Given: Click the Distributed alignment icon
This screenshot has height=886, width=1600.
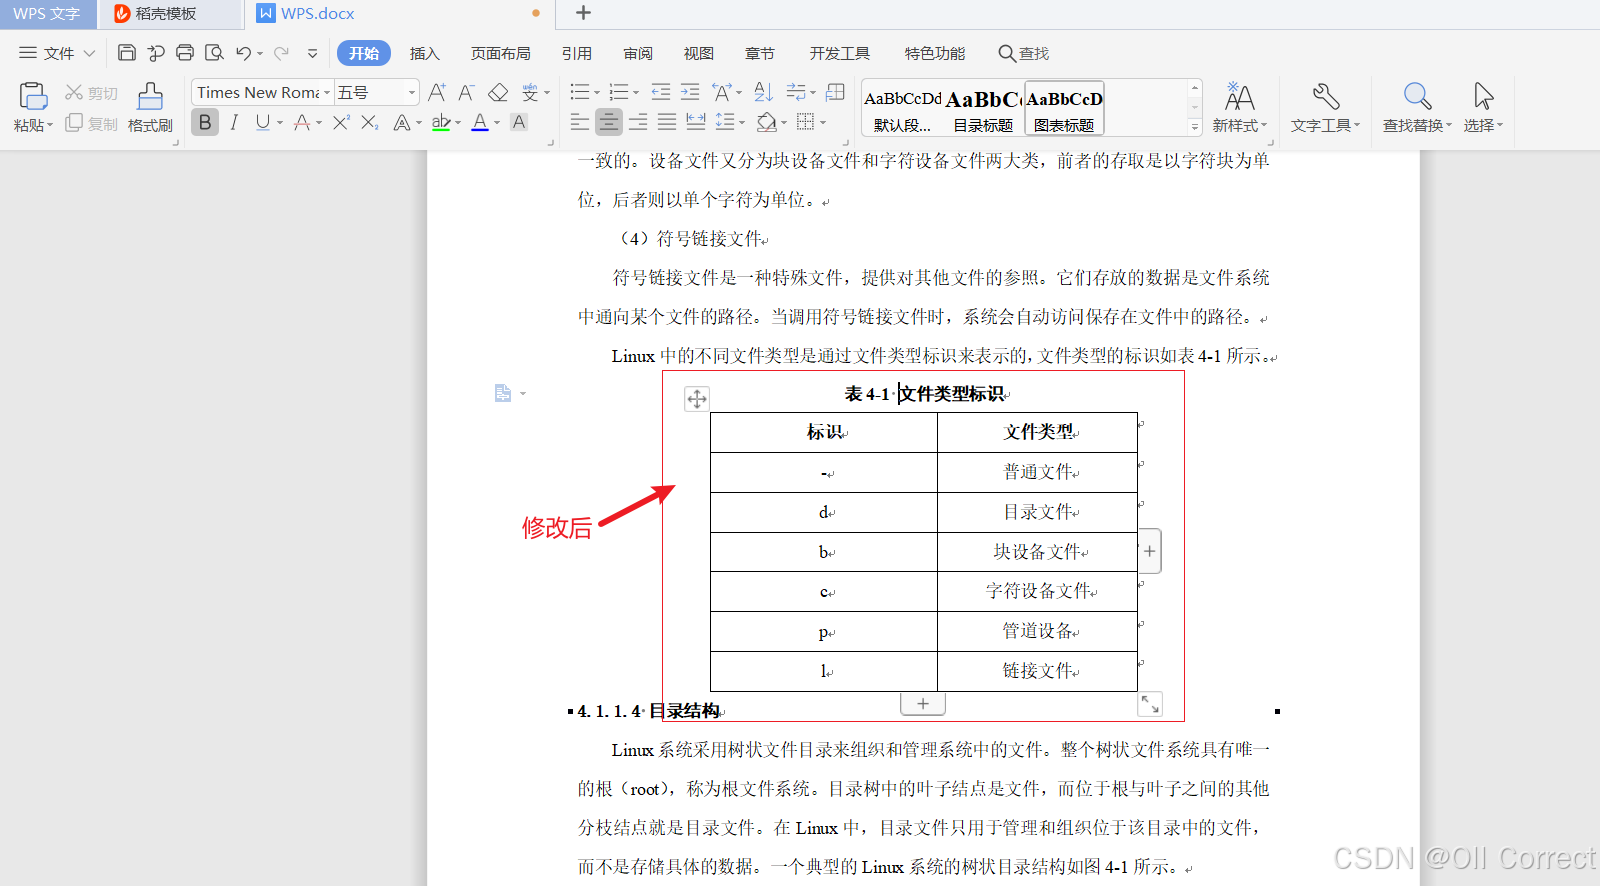Looking at the screenshot, I should point(696,122).
